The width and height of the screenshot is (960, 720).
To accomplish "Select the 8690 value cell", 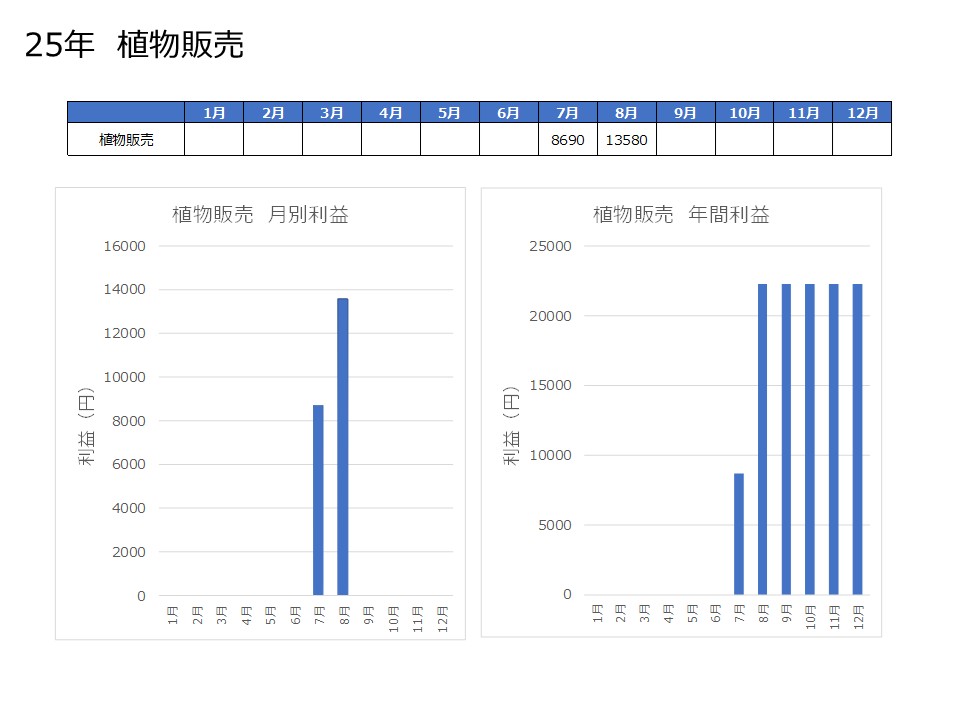I will pyautogui.click(x=568, y=140).
